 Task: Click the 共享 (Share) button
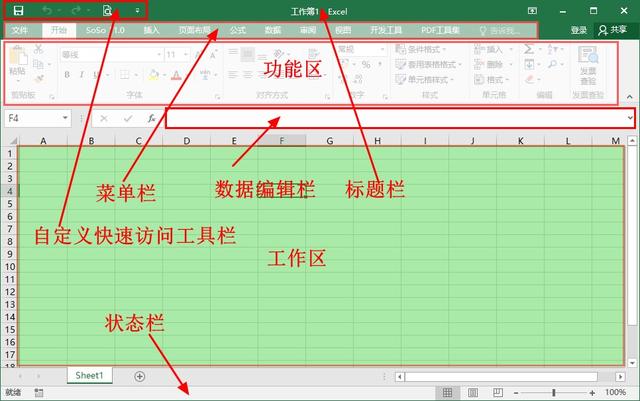pos(613,30)
